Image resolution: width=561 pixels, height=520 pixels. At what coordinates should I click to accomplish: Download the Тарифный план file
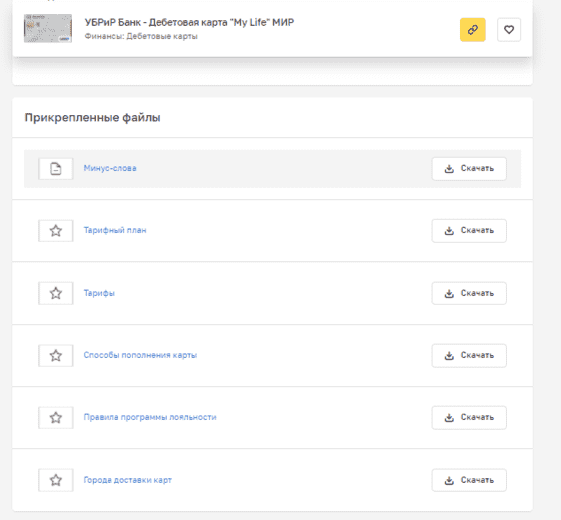click(469, 230)
